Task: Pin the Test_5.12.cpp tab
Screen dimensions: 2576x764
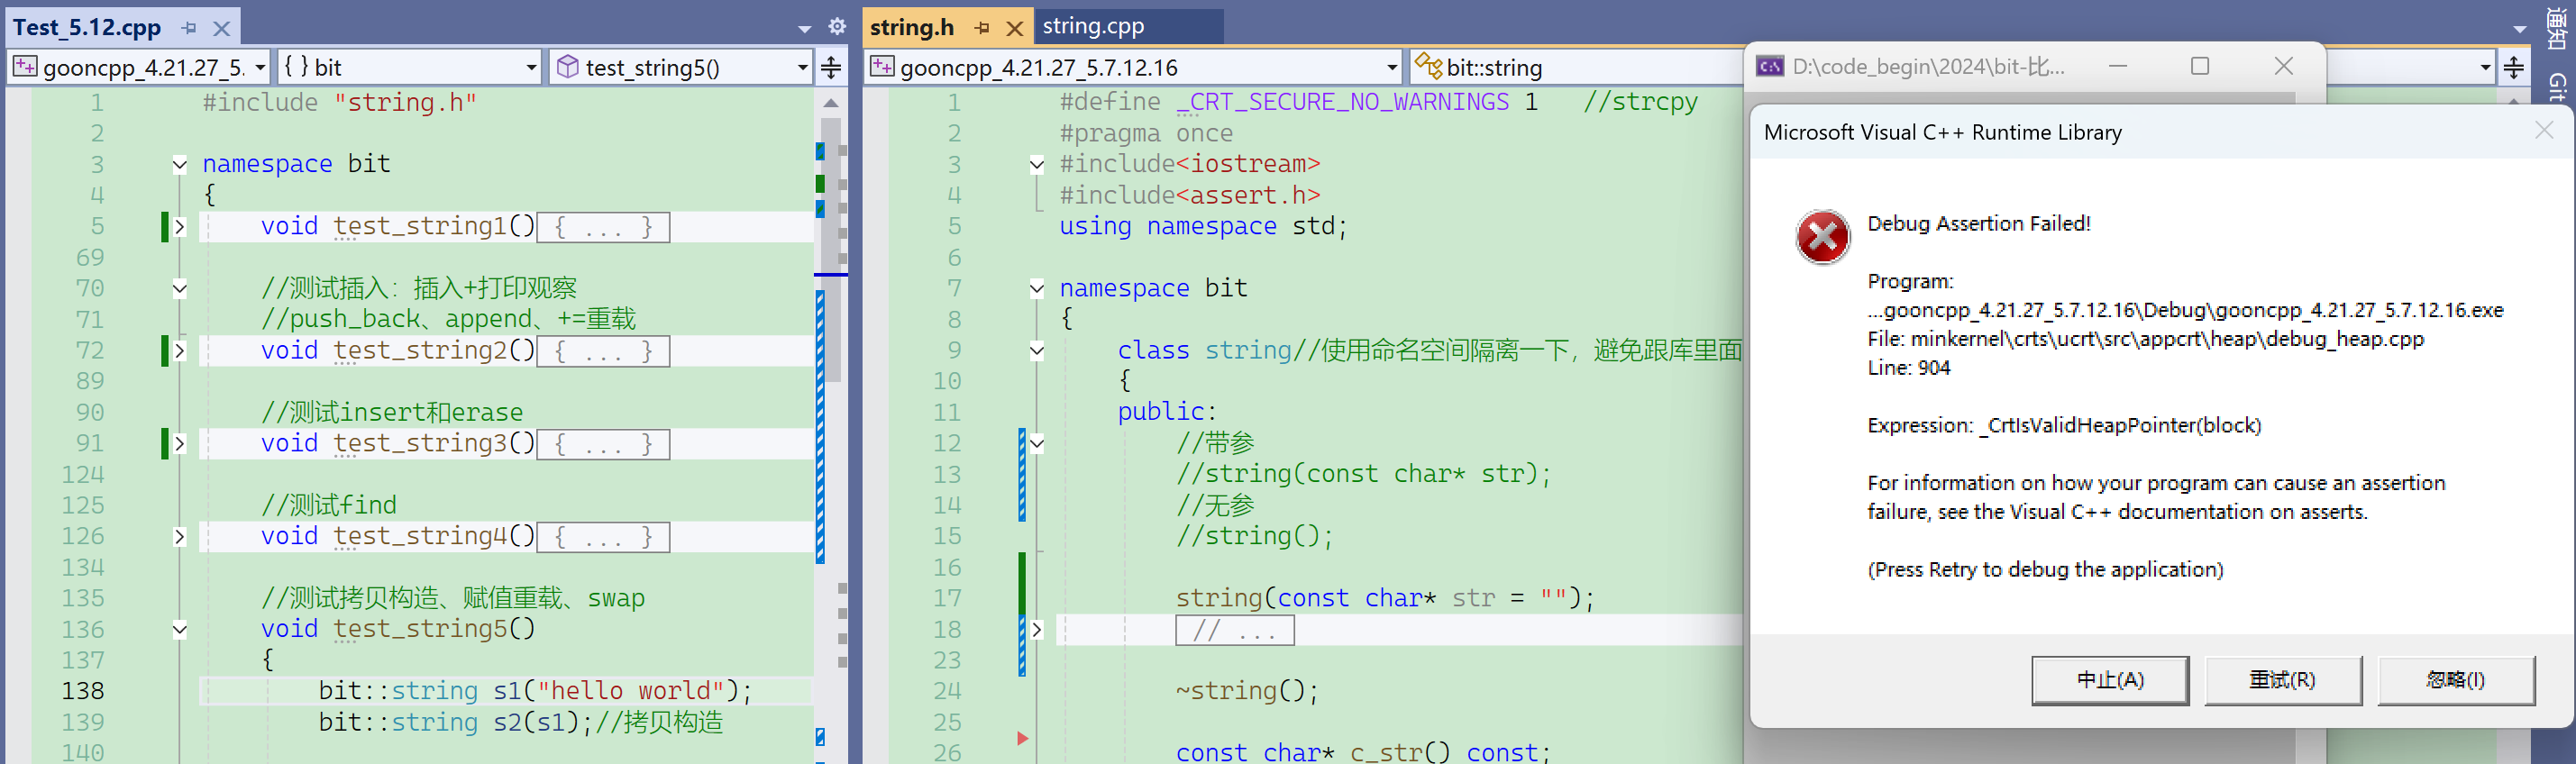Action: [x=189, y=28]
